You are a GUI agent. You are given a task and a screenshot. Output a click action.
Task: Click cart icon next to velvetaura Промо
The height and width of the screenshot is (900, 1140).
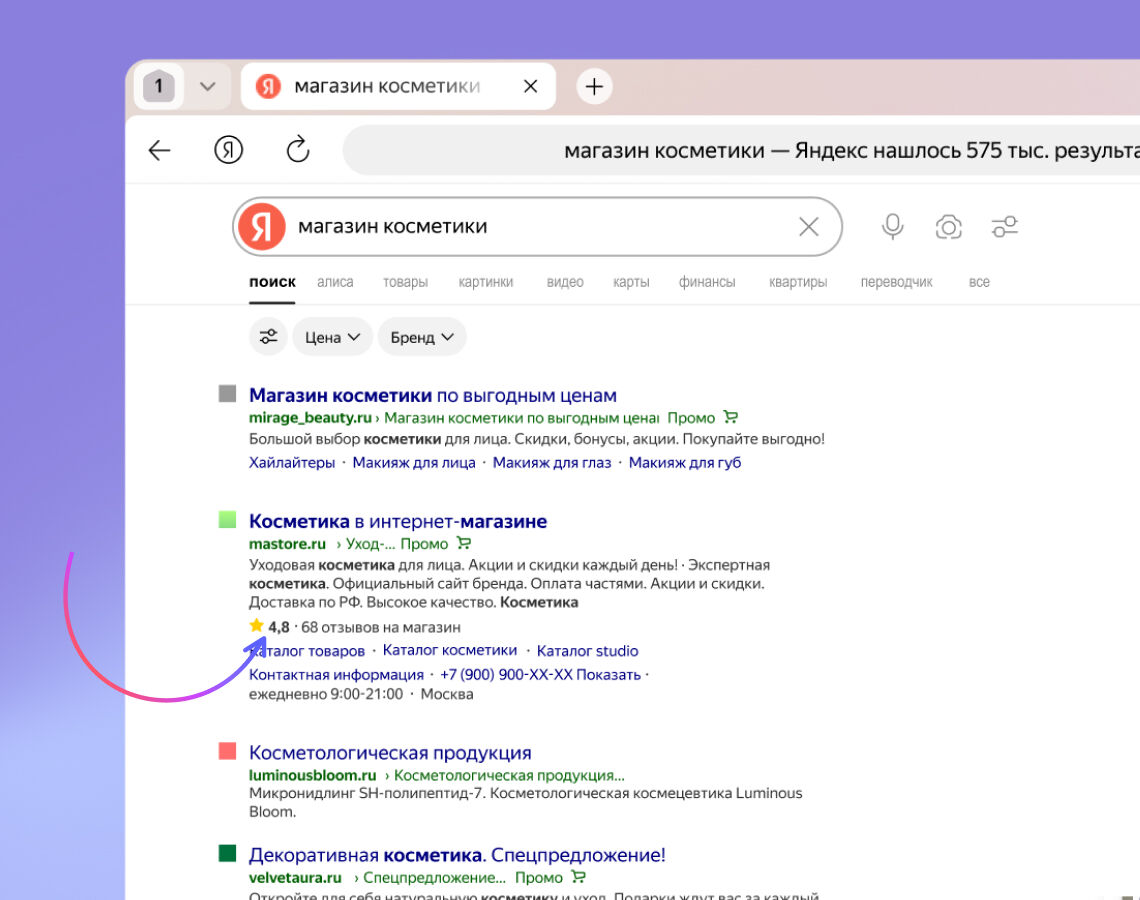(579, 877)
